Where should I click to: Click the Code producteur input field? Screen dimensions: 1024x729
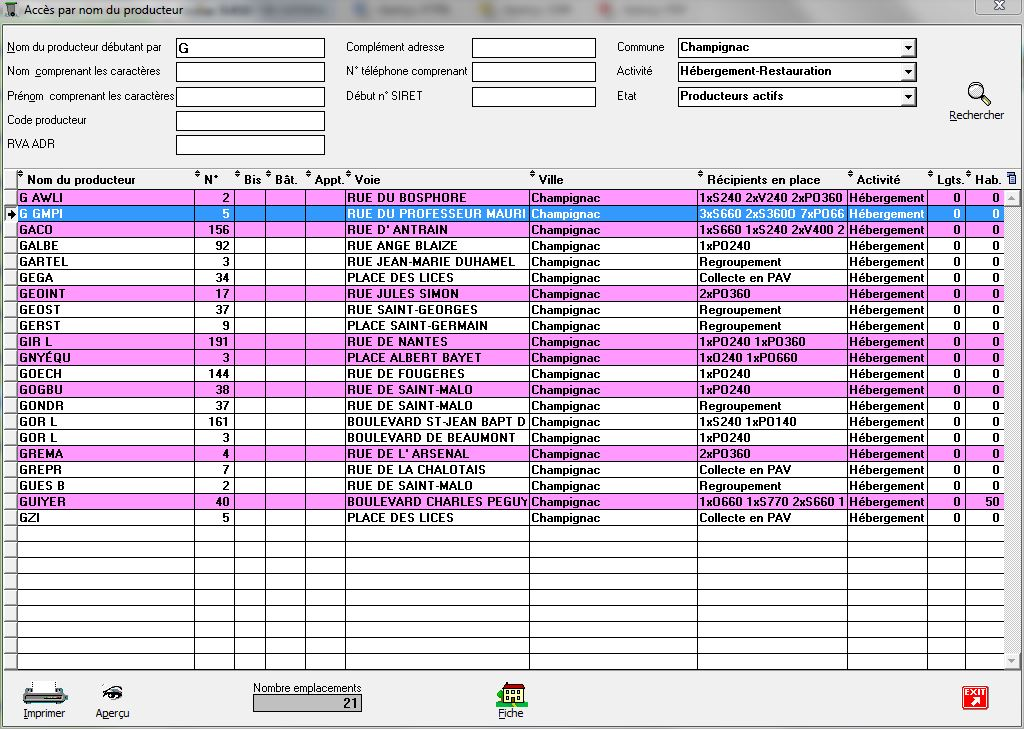pos(250,121)
